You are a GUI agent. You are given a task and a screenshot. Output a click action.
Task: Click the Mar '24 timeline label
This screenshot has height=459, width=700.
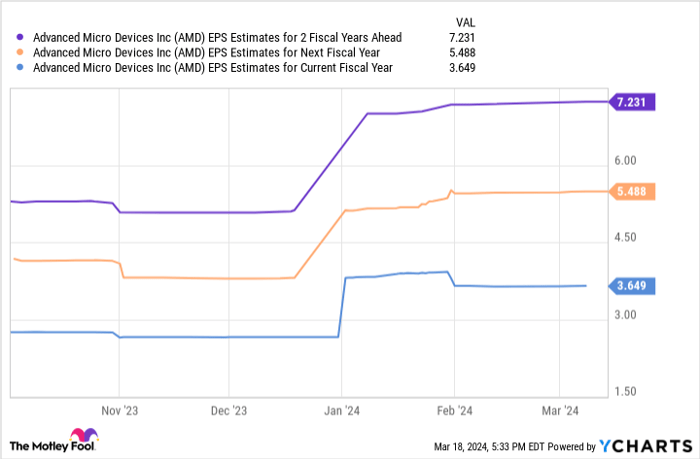(559, 410)
